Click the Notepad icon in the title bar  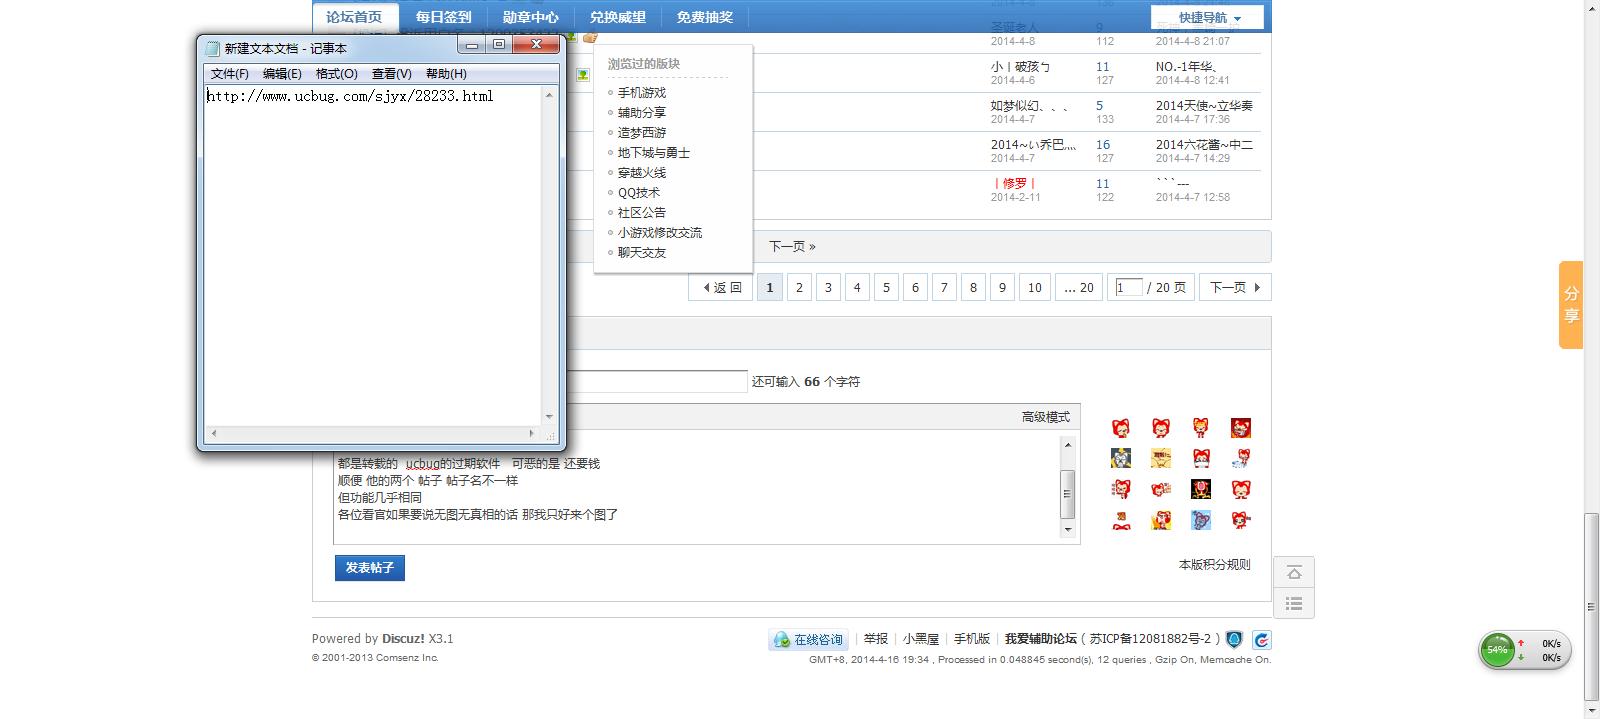tap(212, 48)
